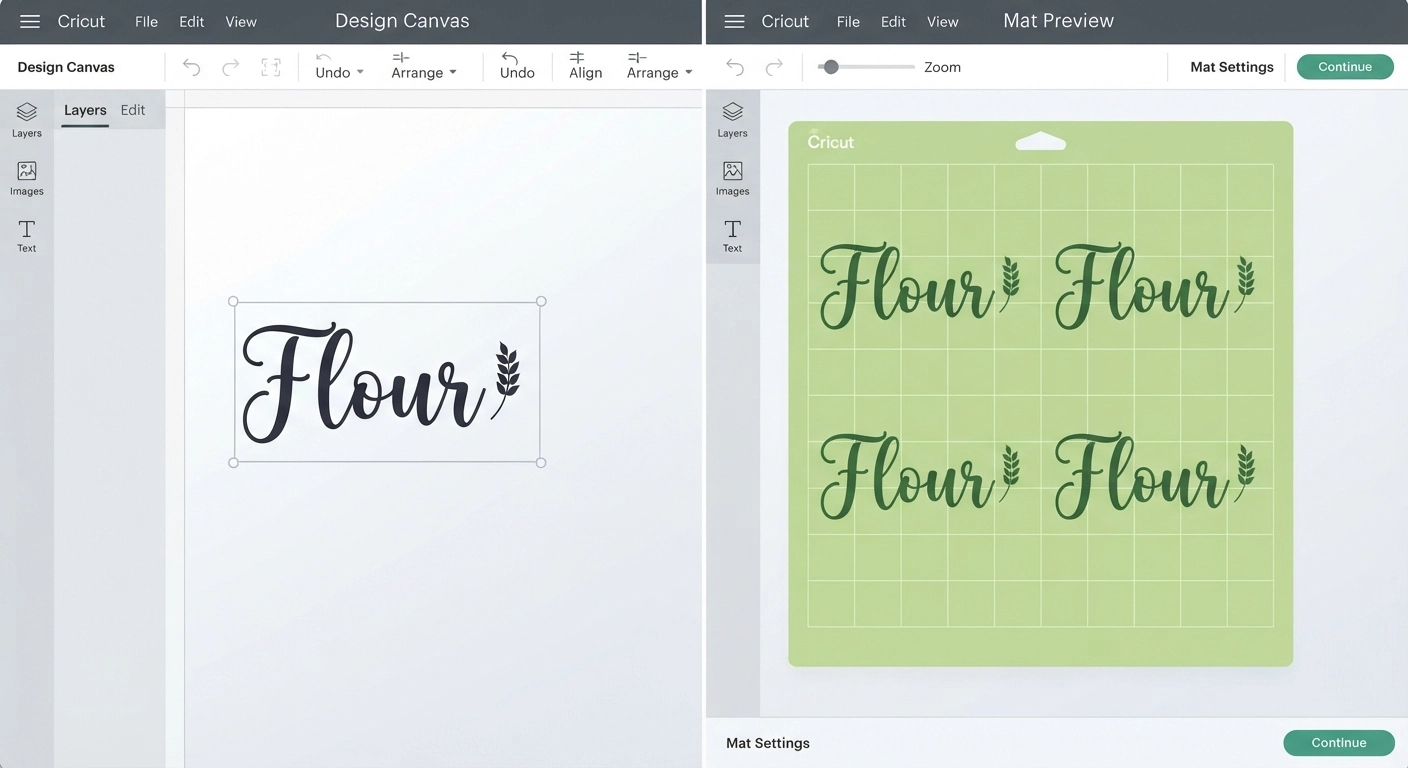Open Edit menu in Mat Preview window

[x=893, y=21]
